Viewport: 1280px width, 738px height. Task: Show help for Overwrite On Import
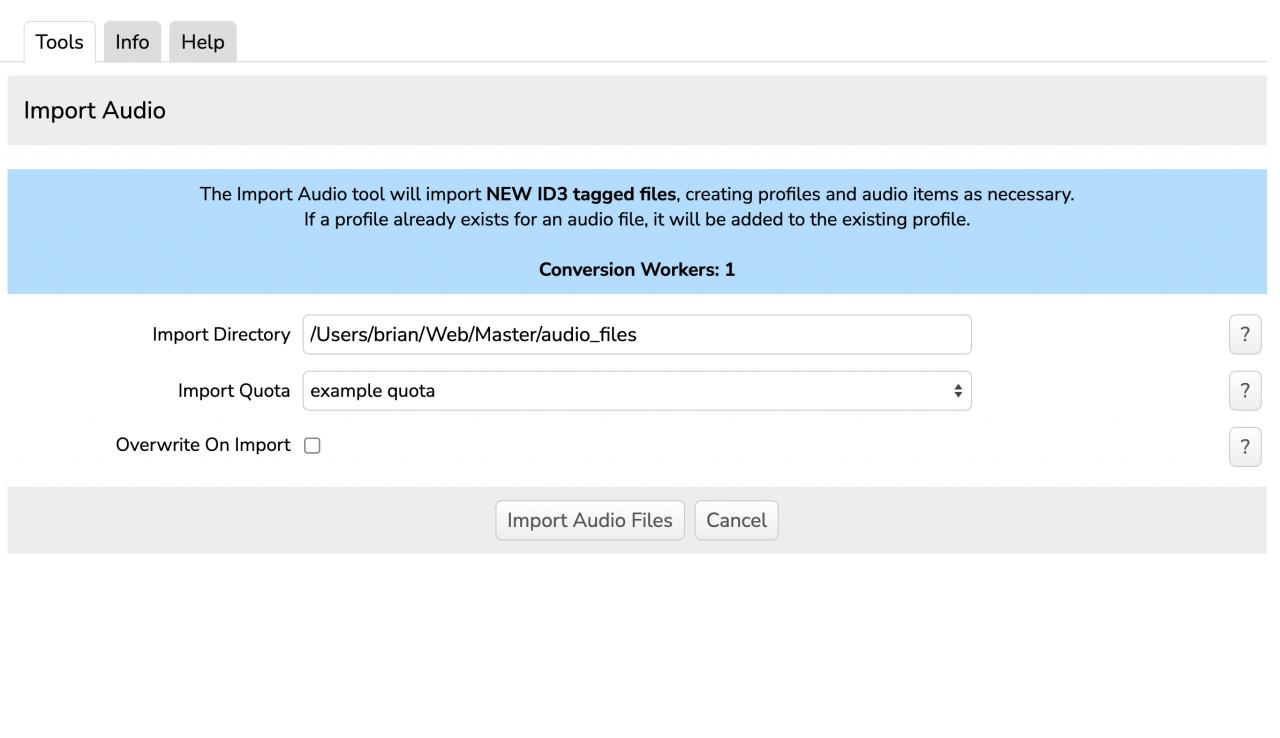(x=1244, y=447)
